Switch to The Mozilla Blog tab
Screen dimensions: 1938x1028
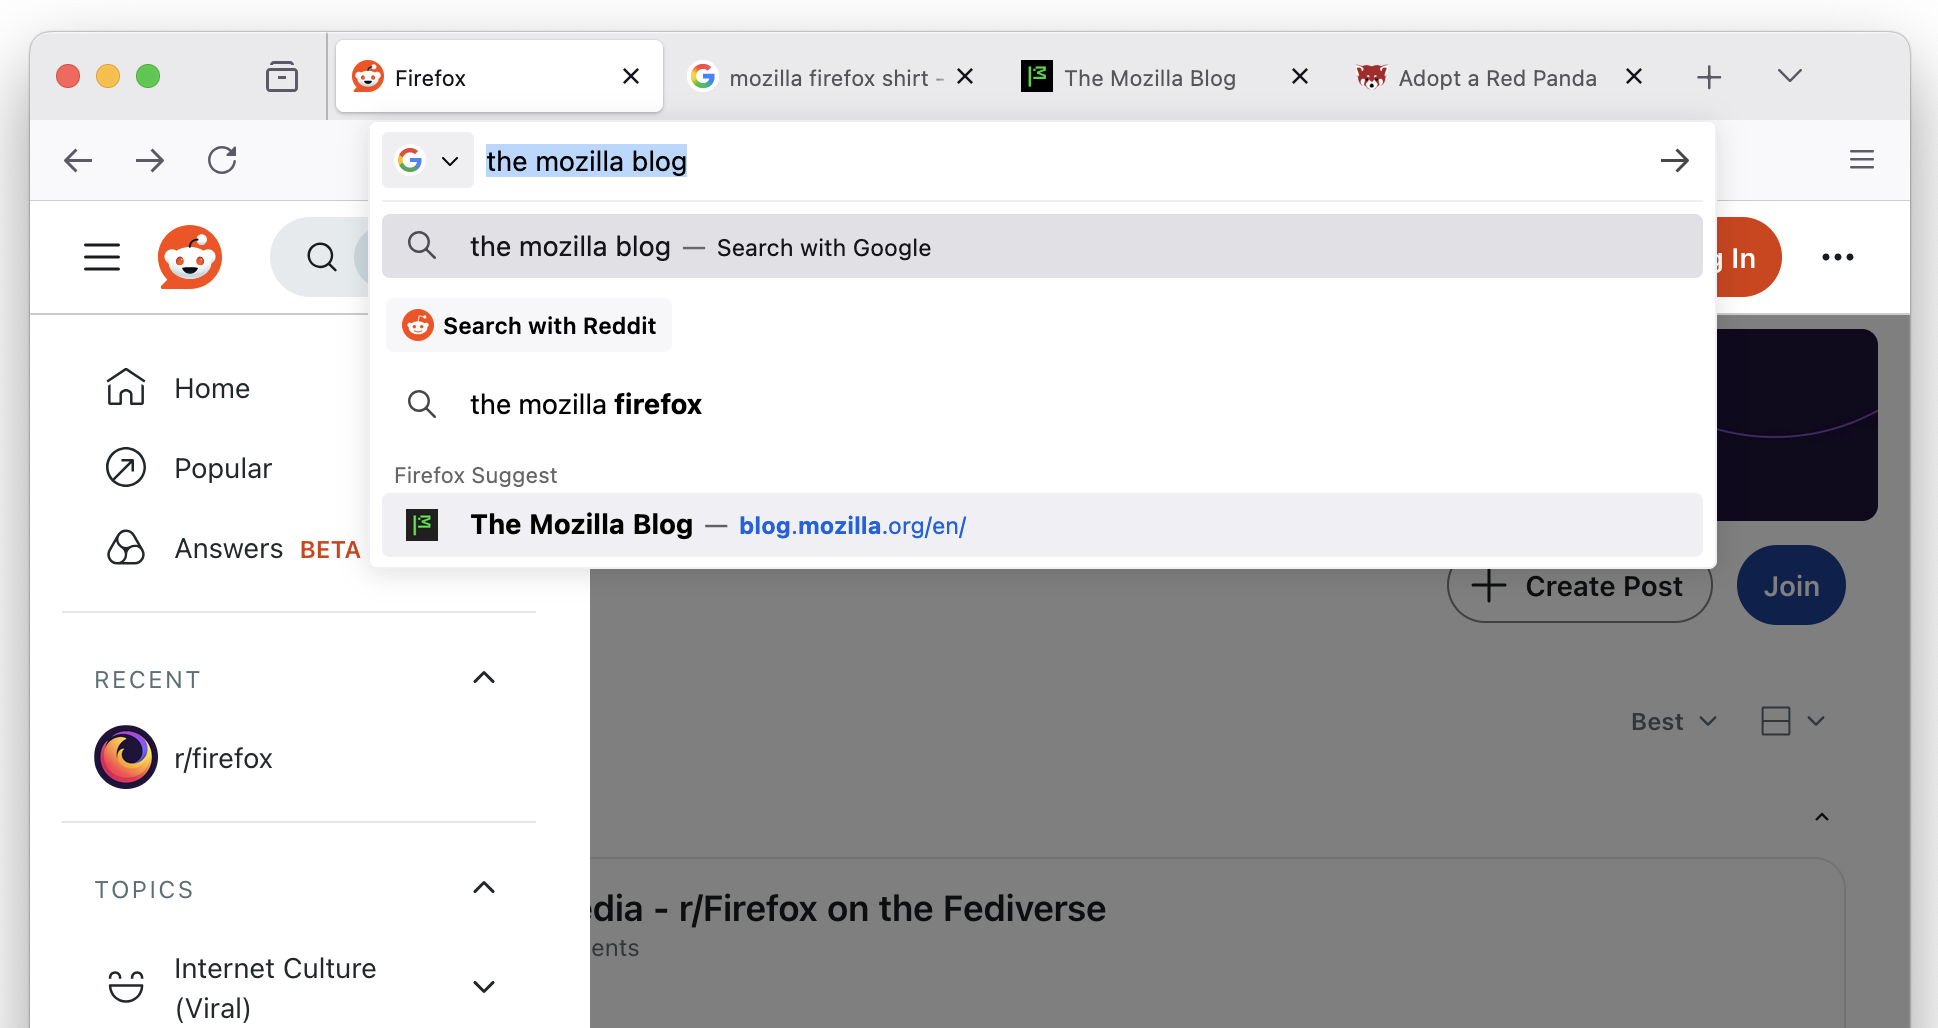pyautogui.click(x=1149, y=78)
